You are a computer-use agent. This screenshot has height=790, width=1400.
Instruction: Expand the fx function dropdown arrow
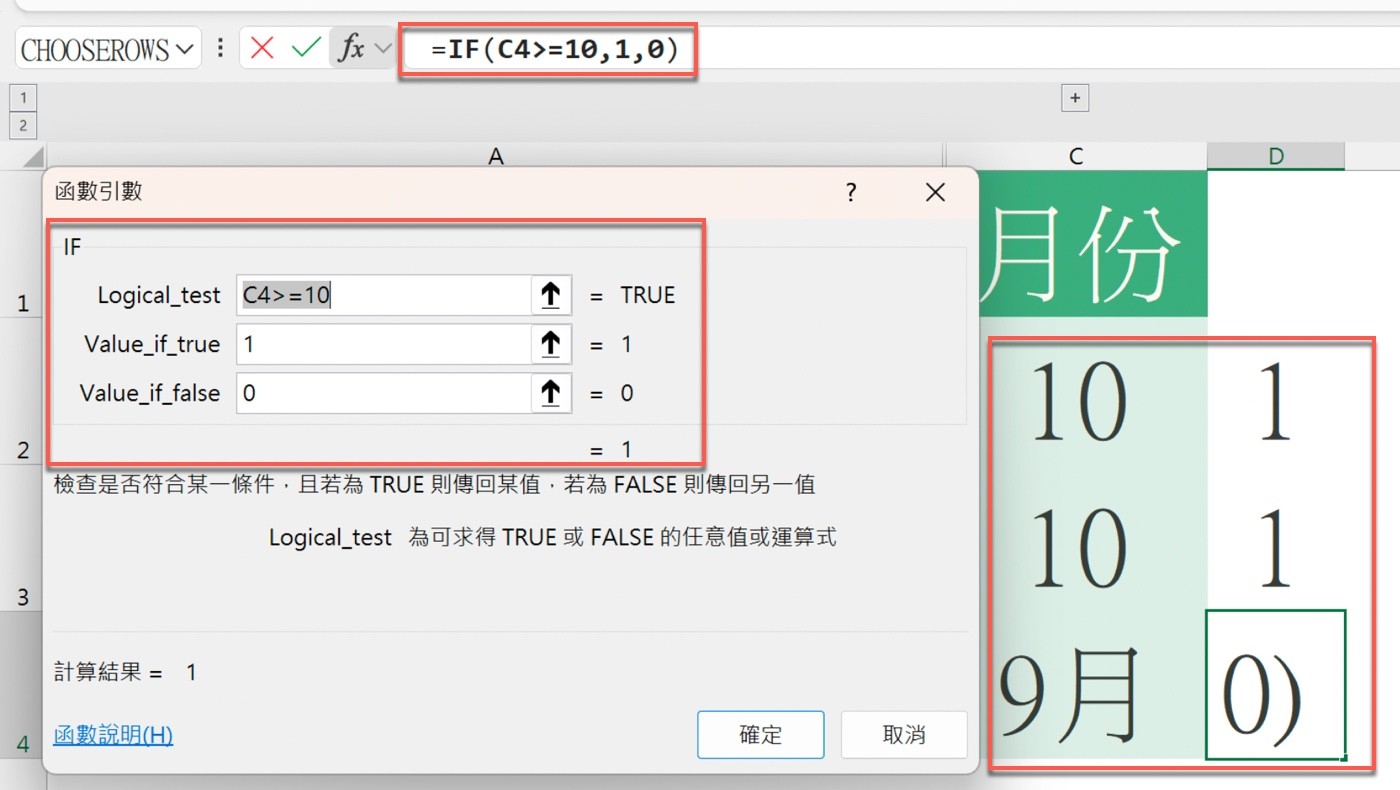tap(383, 48)
